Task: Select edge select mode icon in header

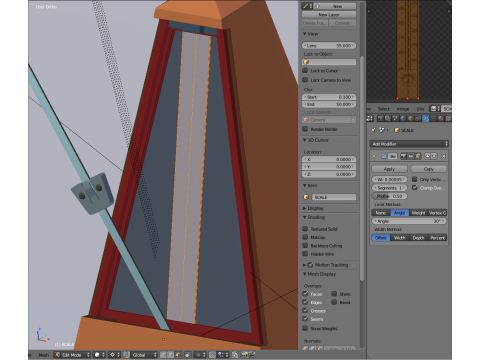Action: tap(170, 355)
